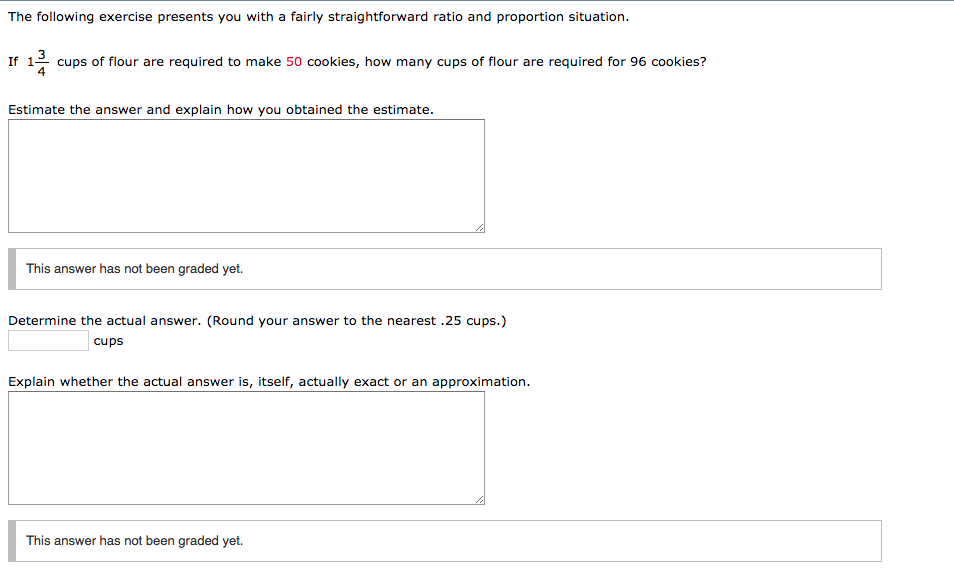Click the last "not been graded yet" notice
Viewport: 954px width, 571px height.
click(134, 541)
